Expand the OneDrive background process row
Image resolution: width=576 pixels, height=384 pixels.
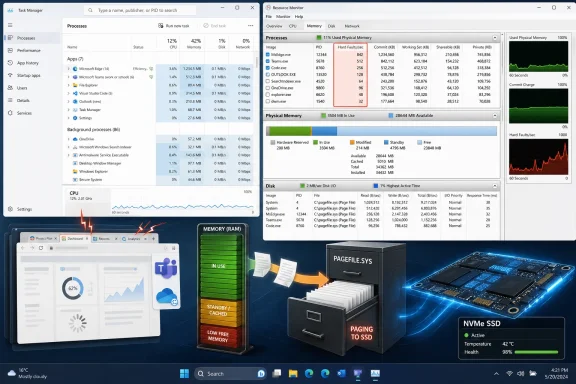(68, 139)
